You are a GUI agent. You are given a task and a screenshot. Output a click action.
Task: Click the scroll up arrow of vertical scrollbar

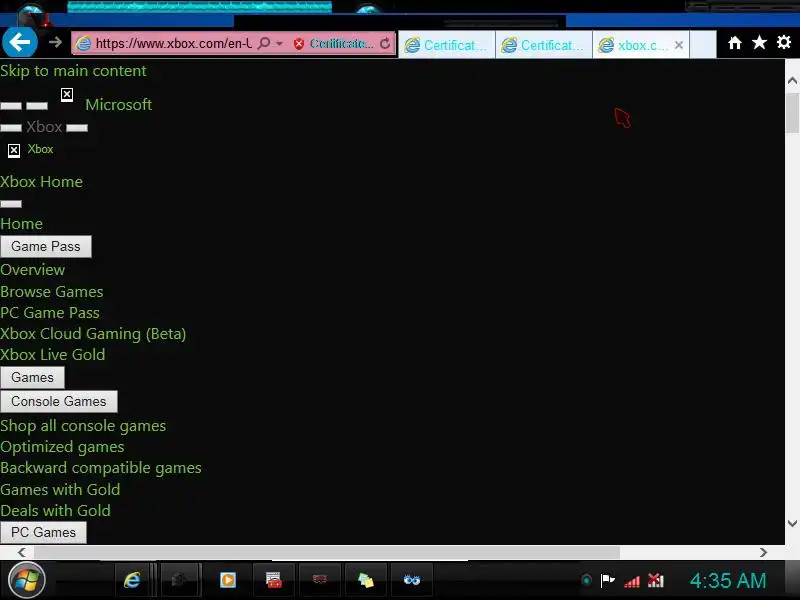pos(792,80)
